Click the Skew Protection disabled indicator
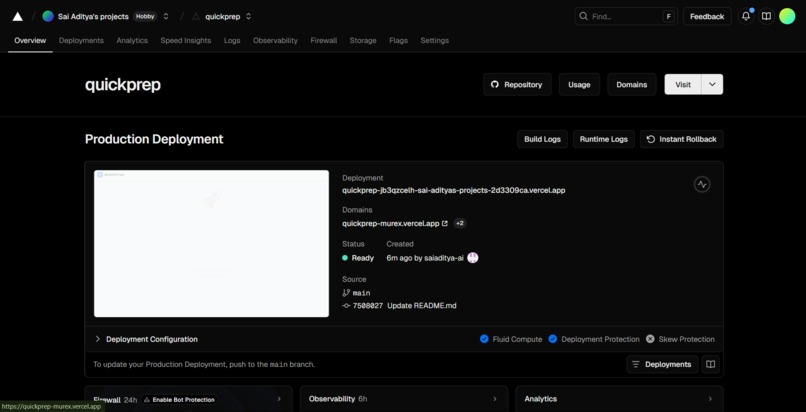Screen dimensions: 806x412 click(x=650, y=339)
